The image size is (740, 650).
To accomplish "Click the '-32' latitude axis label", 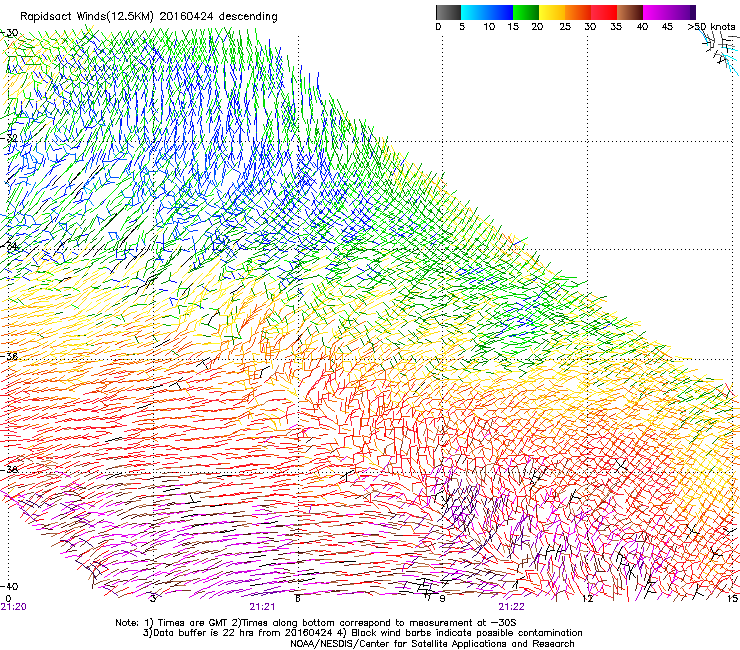I will 9,138.
